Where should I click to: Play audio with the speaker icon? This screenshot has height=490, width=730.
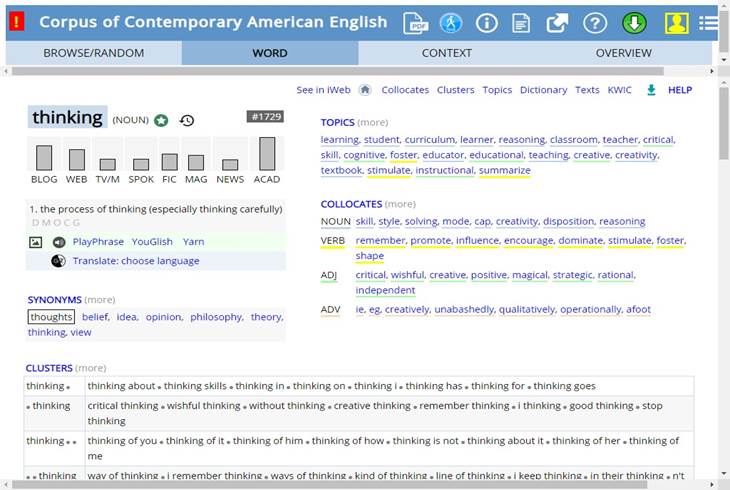(59, 242)
